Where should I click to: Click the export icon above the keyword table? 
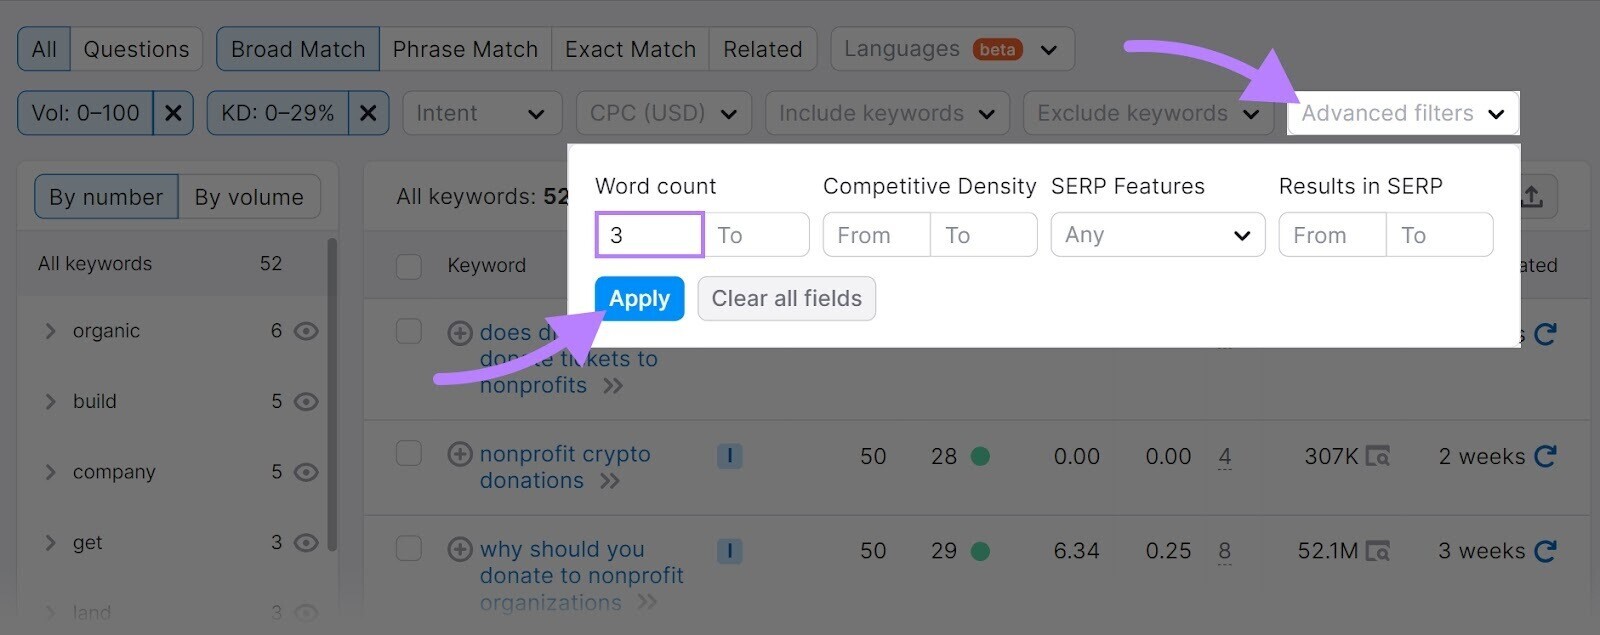(x=1534, y=196)
